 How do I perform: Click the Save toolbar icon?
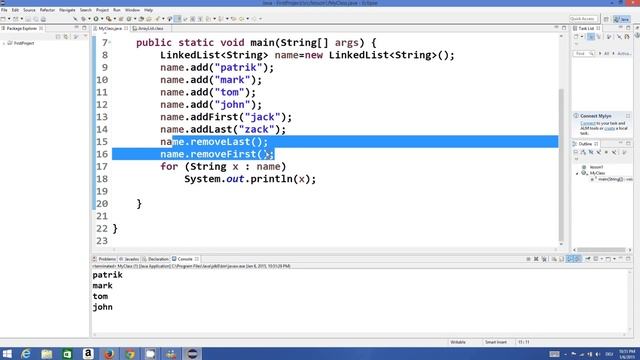tap(27, 19)
